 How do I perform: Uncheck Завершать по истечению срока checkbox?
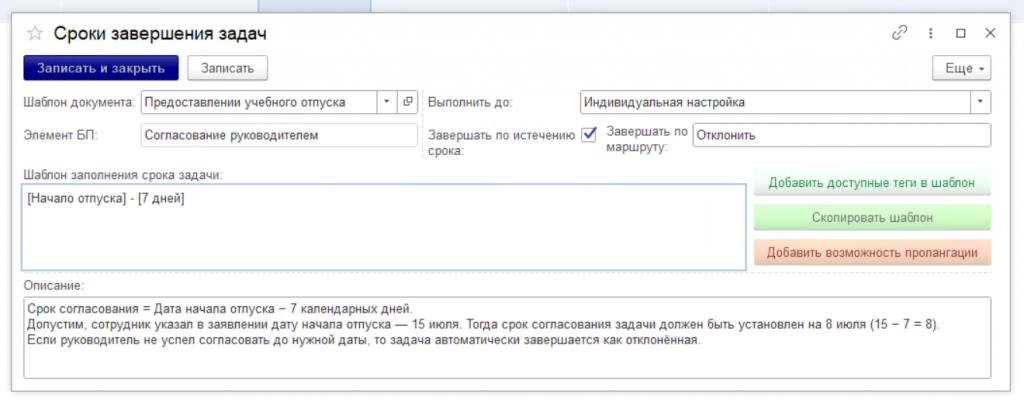point(589,134)
